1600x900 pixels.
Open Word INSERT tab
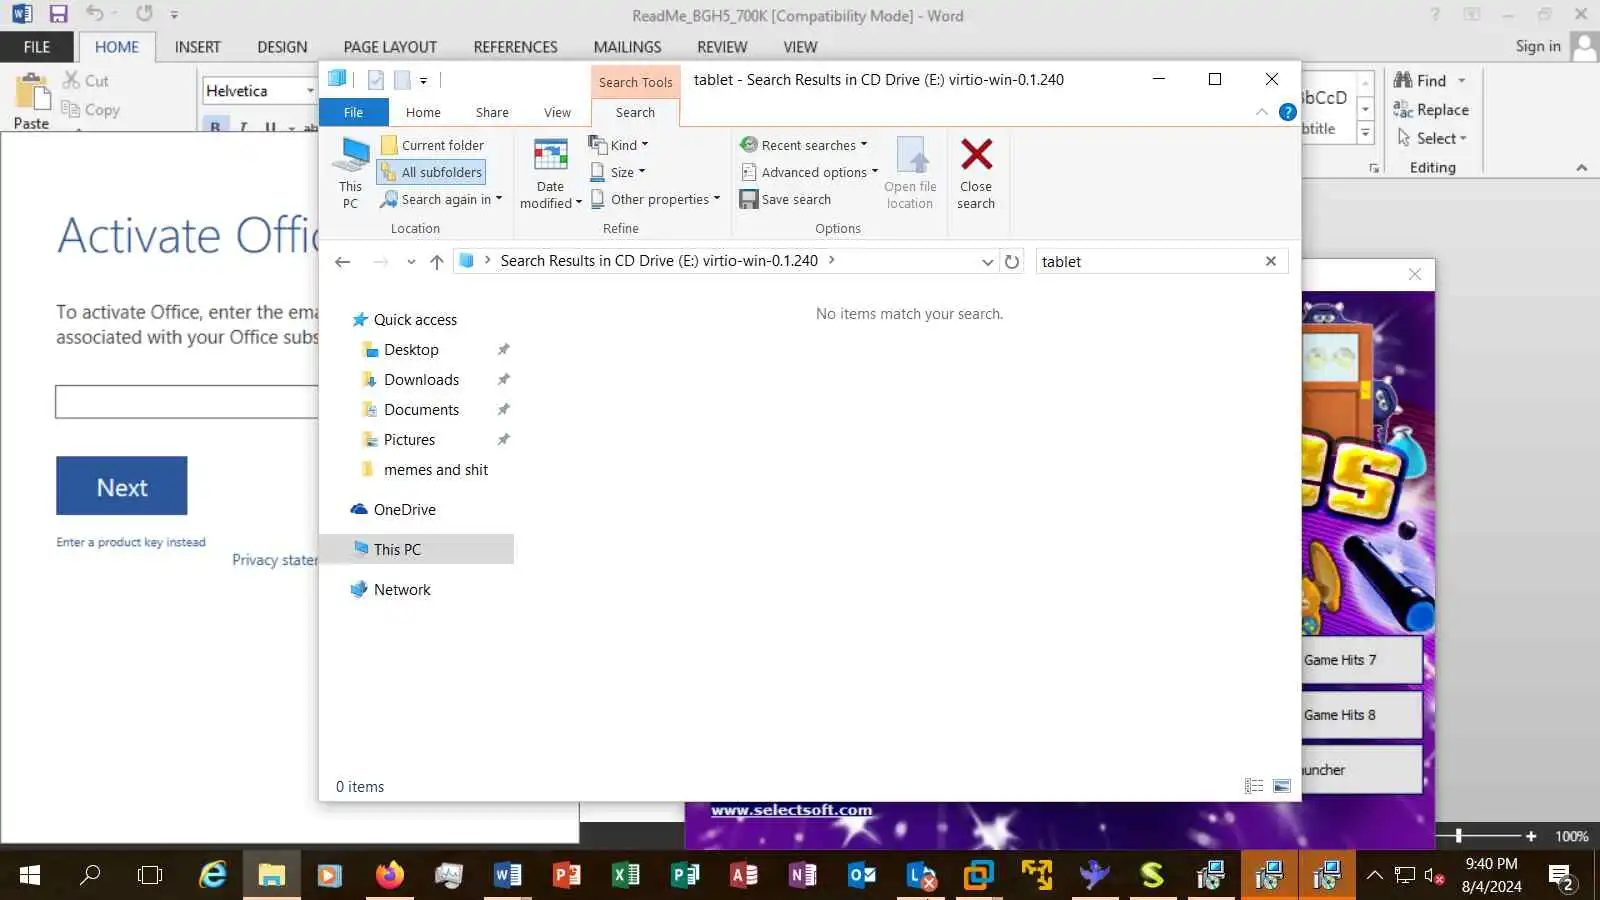pos(198,47)
